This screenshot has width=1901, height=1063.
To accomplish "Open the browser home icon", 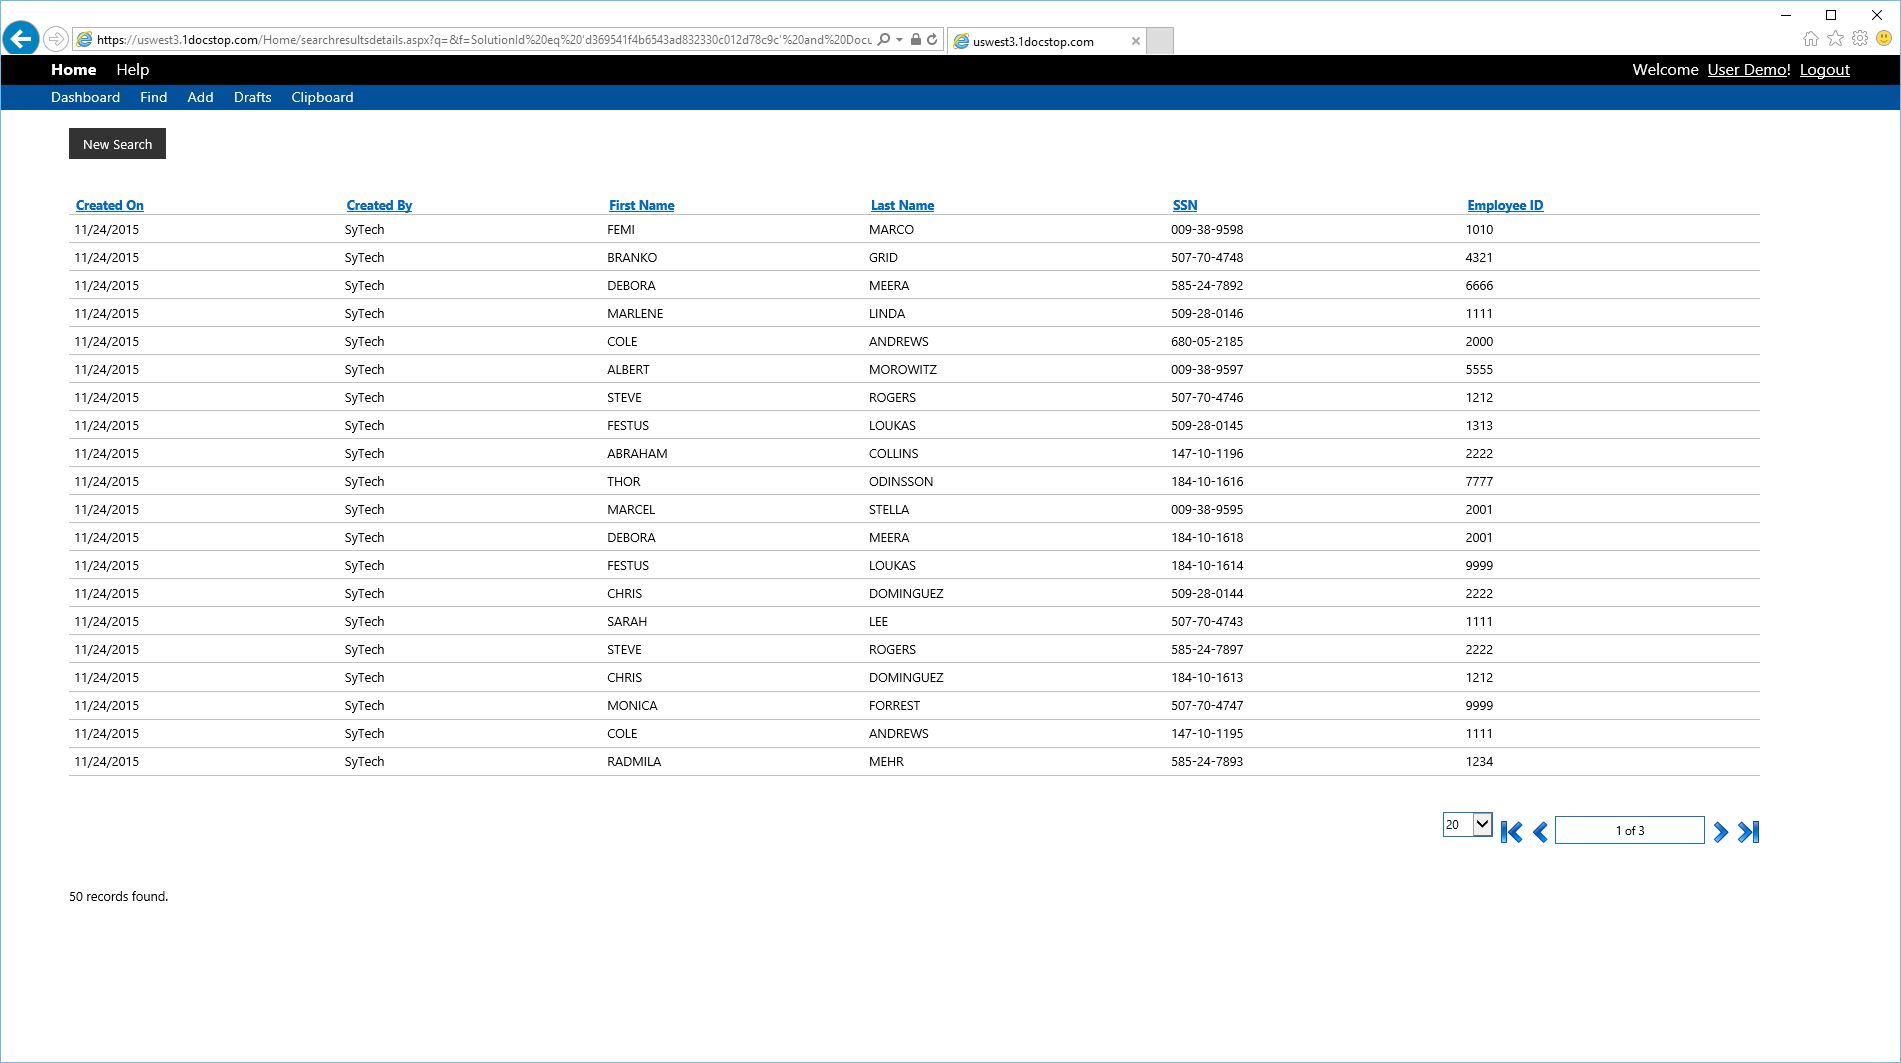I will pos(1811,39).
